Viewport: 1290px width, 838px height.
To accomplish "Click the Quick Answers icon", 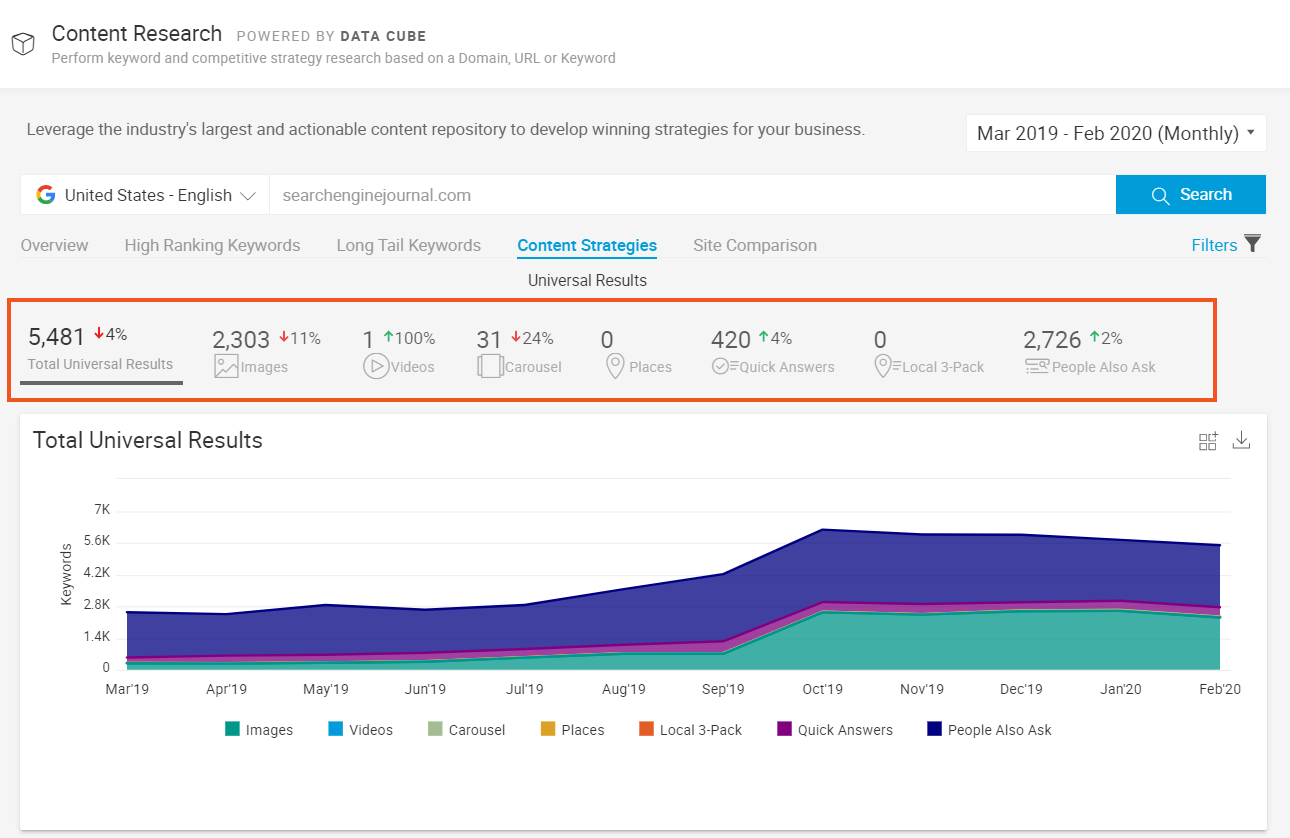I will 721,366.
